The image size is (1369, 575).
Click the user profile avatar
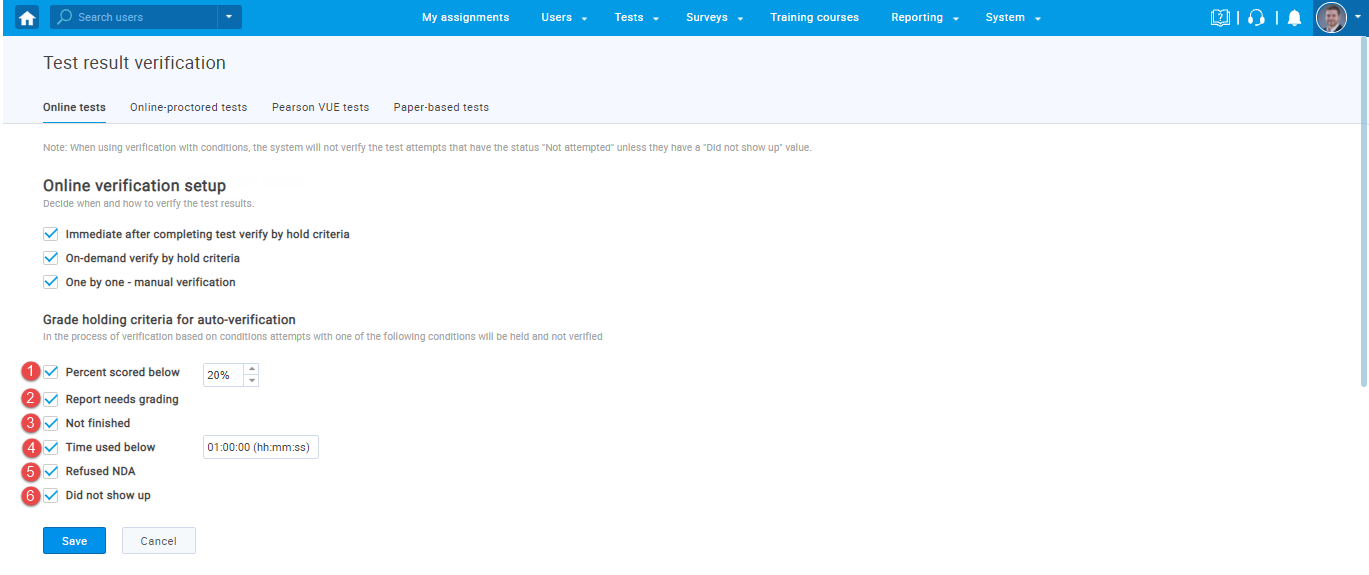[1331, 17]
